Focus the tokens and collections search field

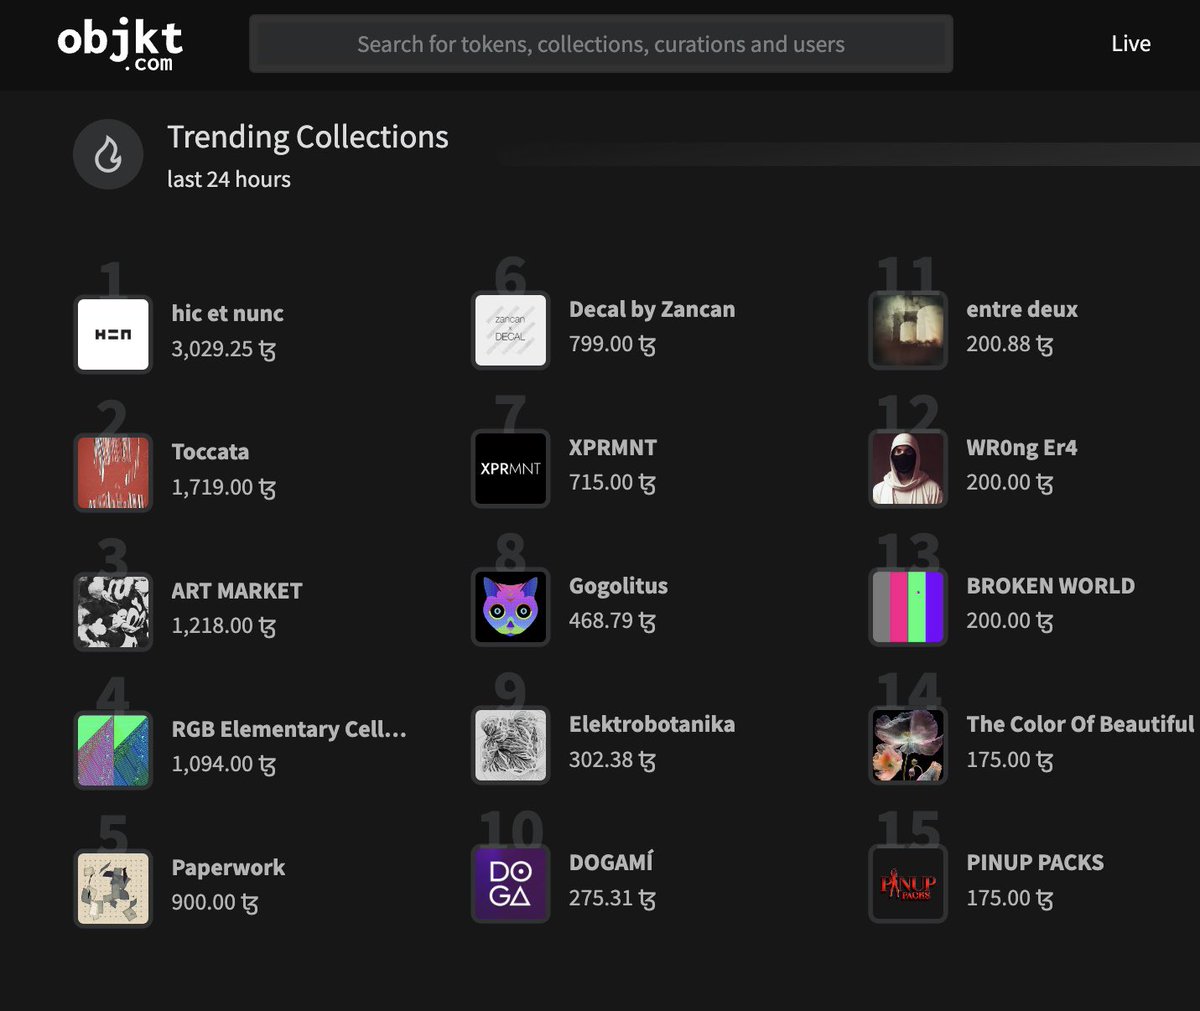tap(601, 44)
